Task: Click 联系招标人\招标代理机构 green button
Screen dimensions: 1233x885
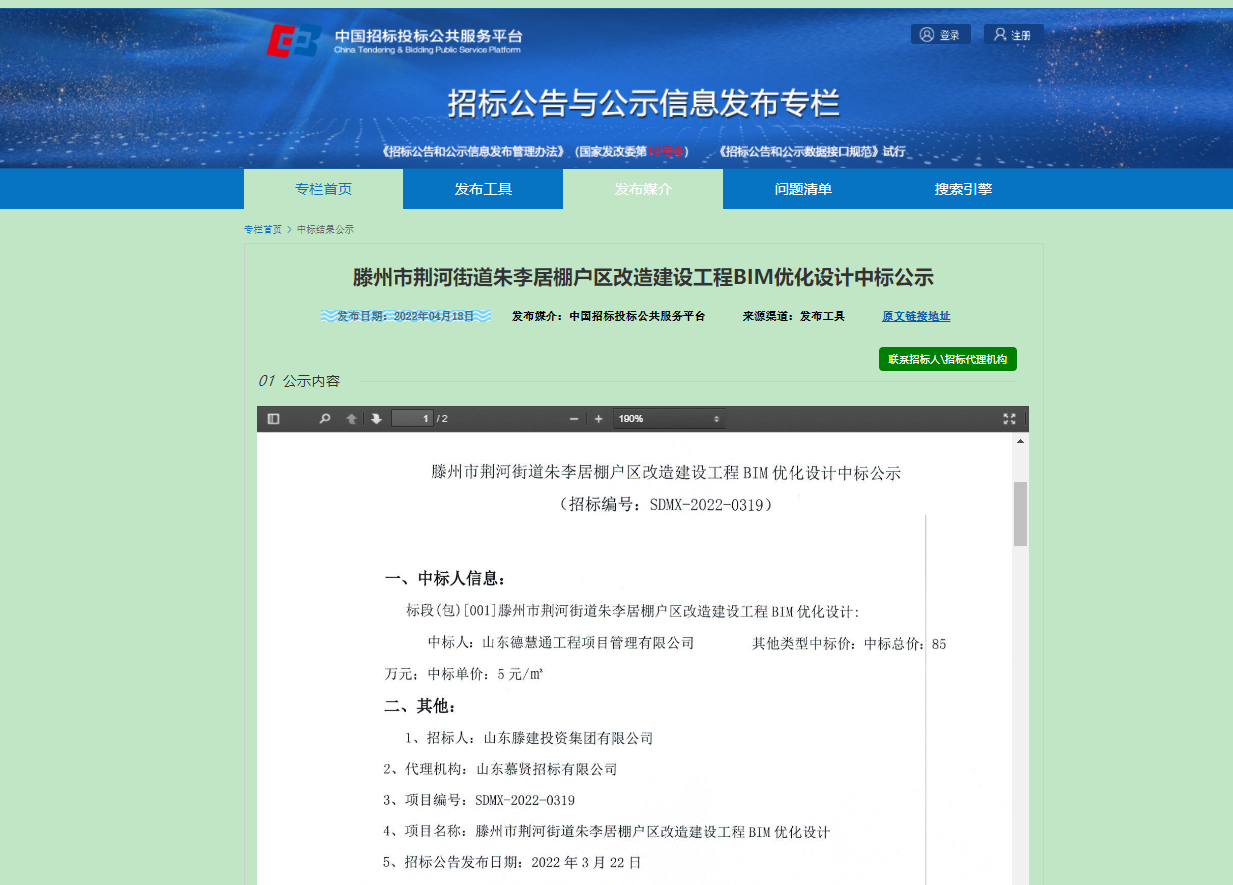Action: (946, 358)
